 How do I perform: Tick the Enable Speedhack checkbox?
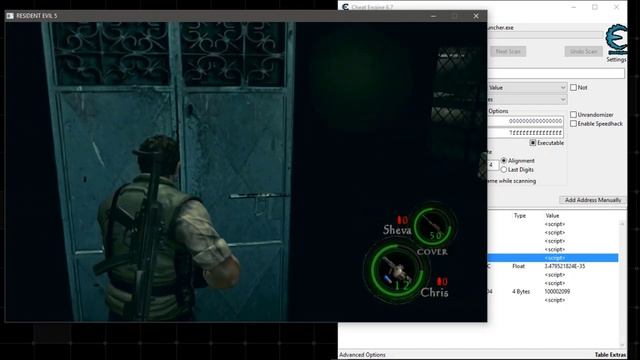point(573,124)
